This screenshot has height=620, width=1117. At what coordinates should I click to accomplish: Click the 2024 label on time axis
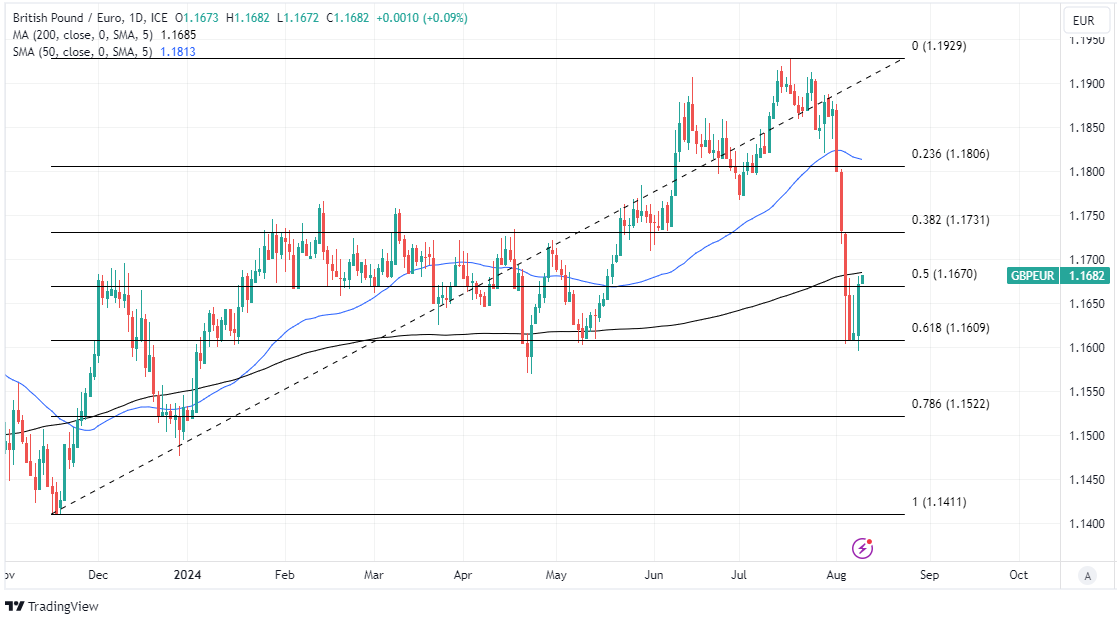(x=187, y=575)
